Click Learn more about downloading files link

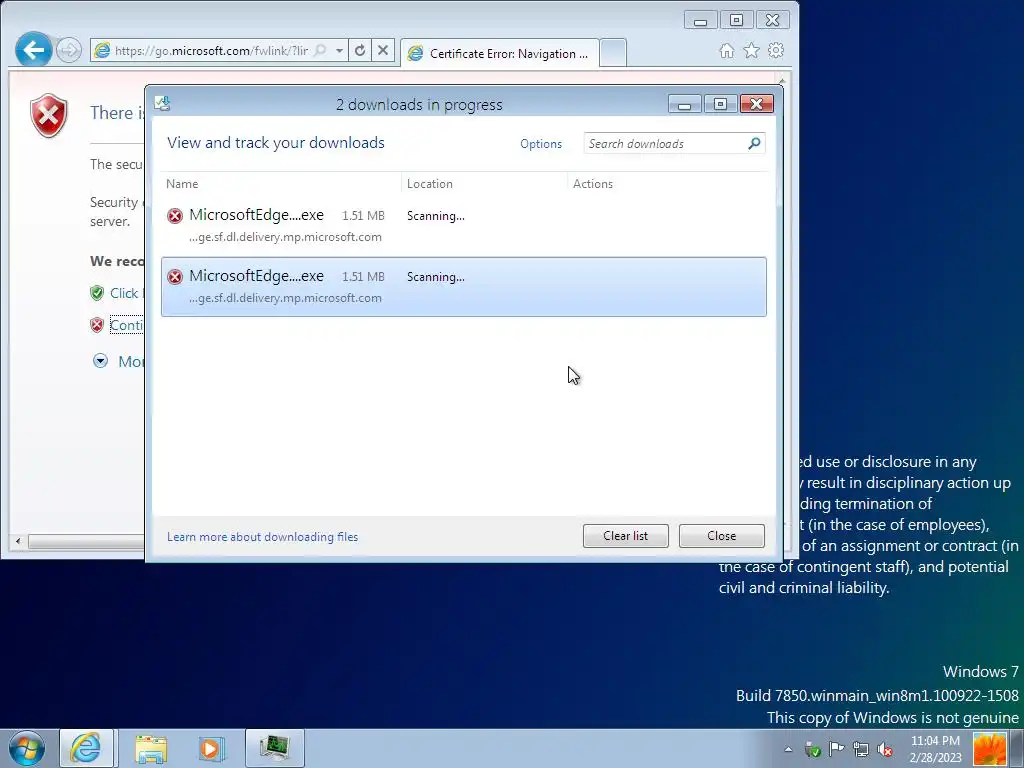click(263, 537)
